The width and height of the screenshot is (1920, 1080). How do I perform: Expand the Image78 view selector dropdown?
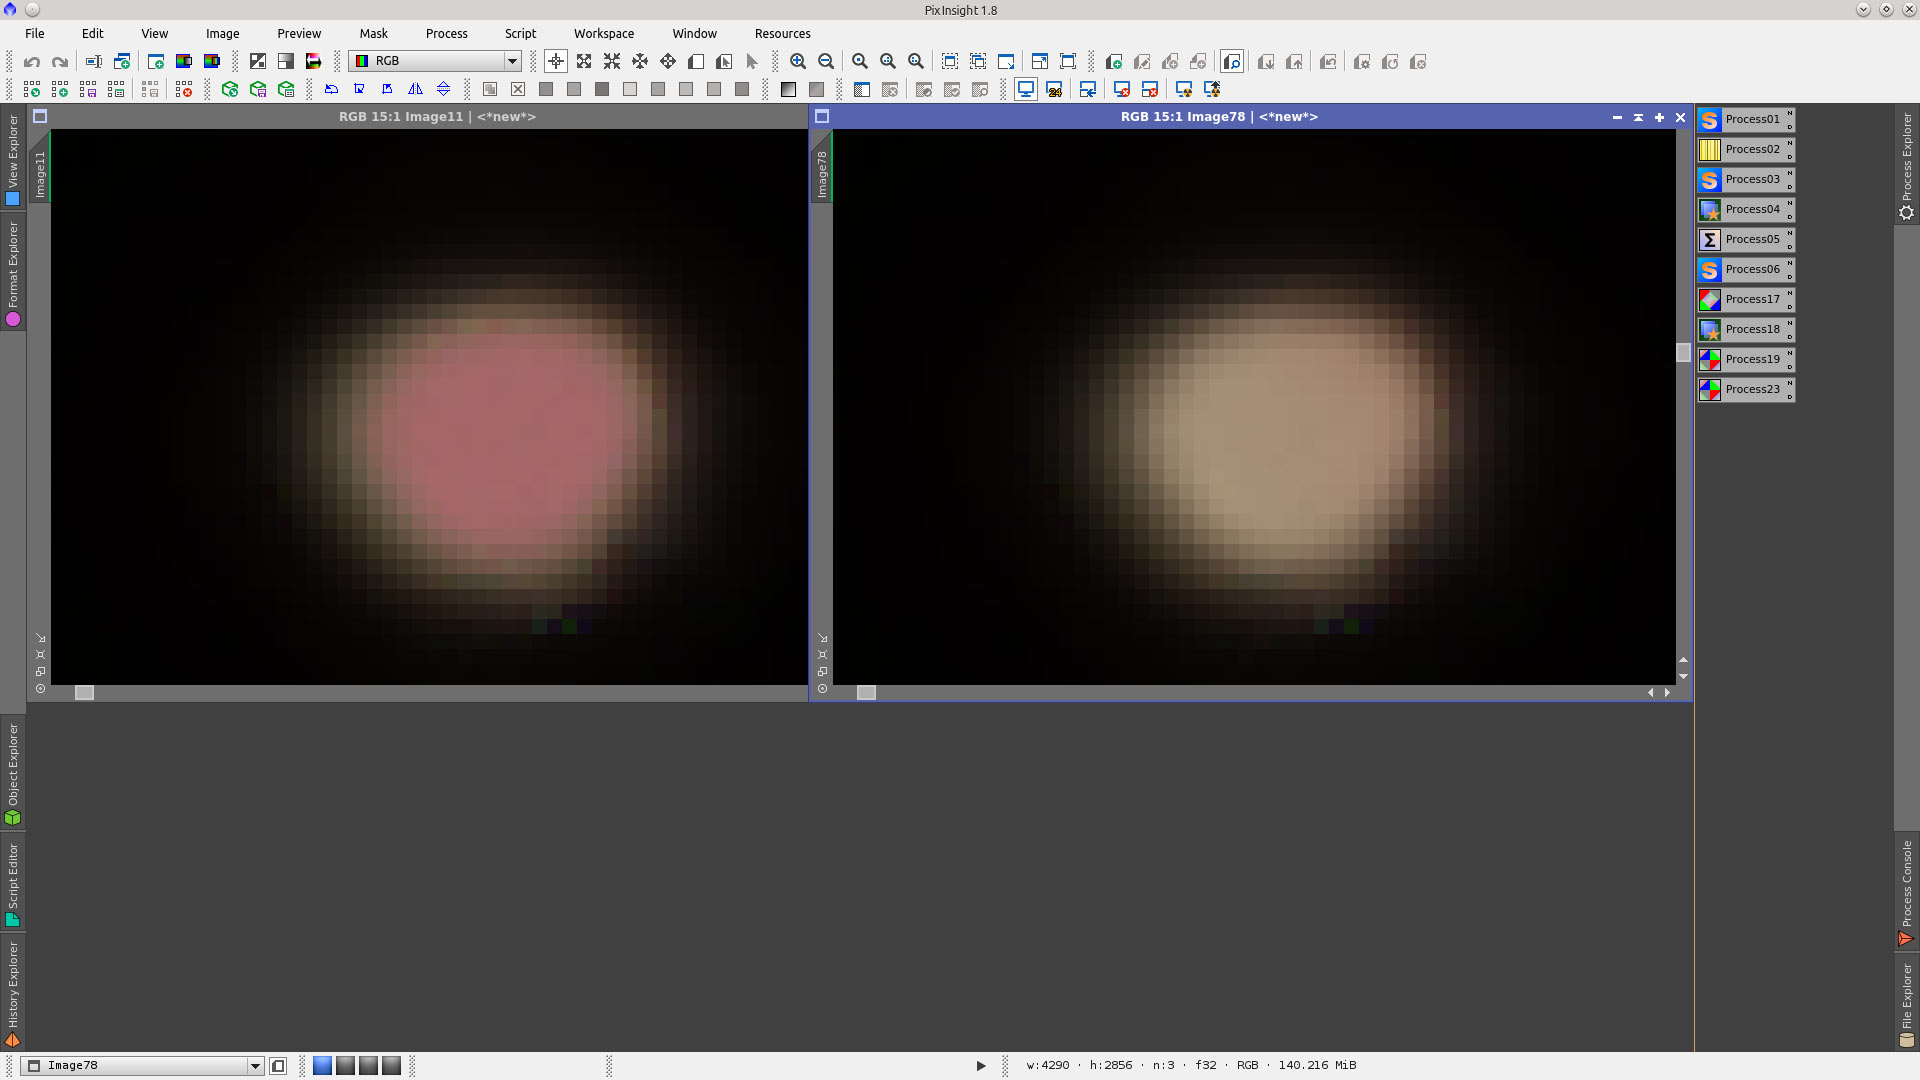click(255, 1066)
